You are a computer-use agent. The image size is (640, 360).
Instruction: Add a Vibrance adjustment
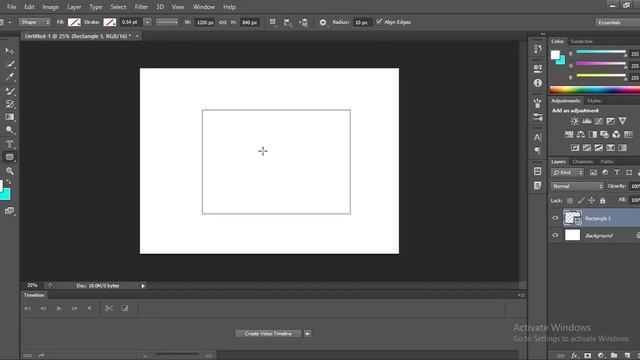(x=622, y=121)
